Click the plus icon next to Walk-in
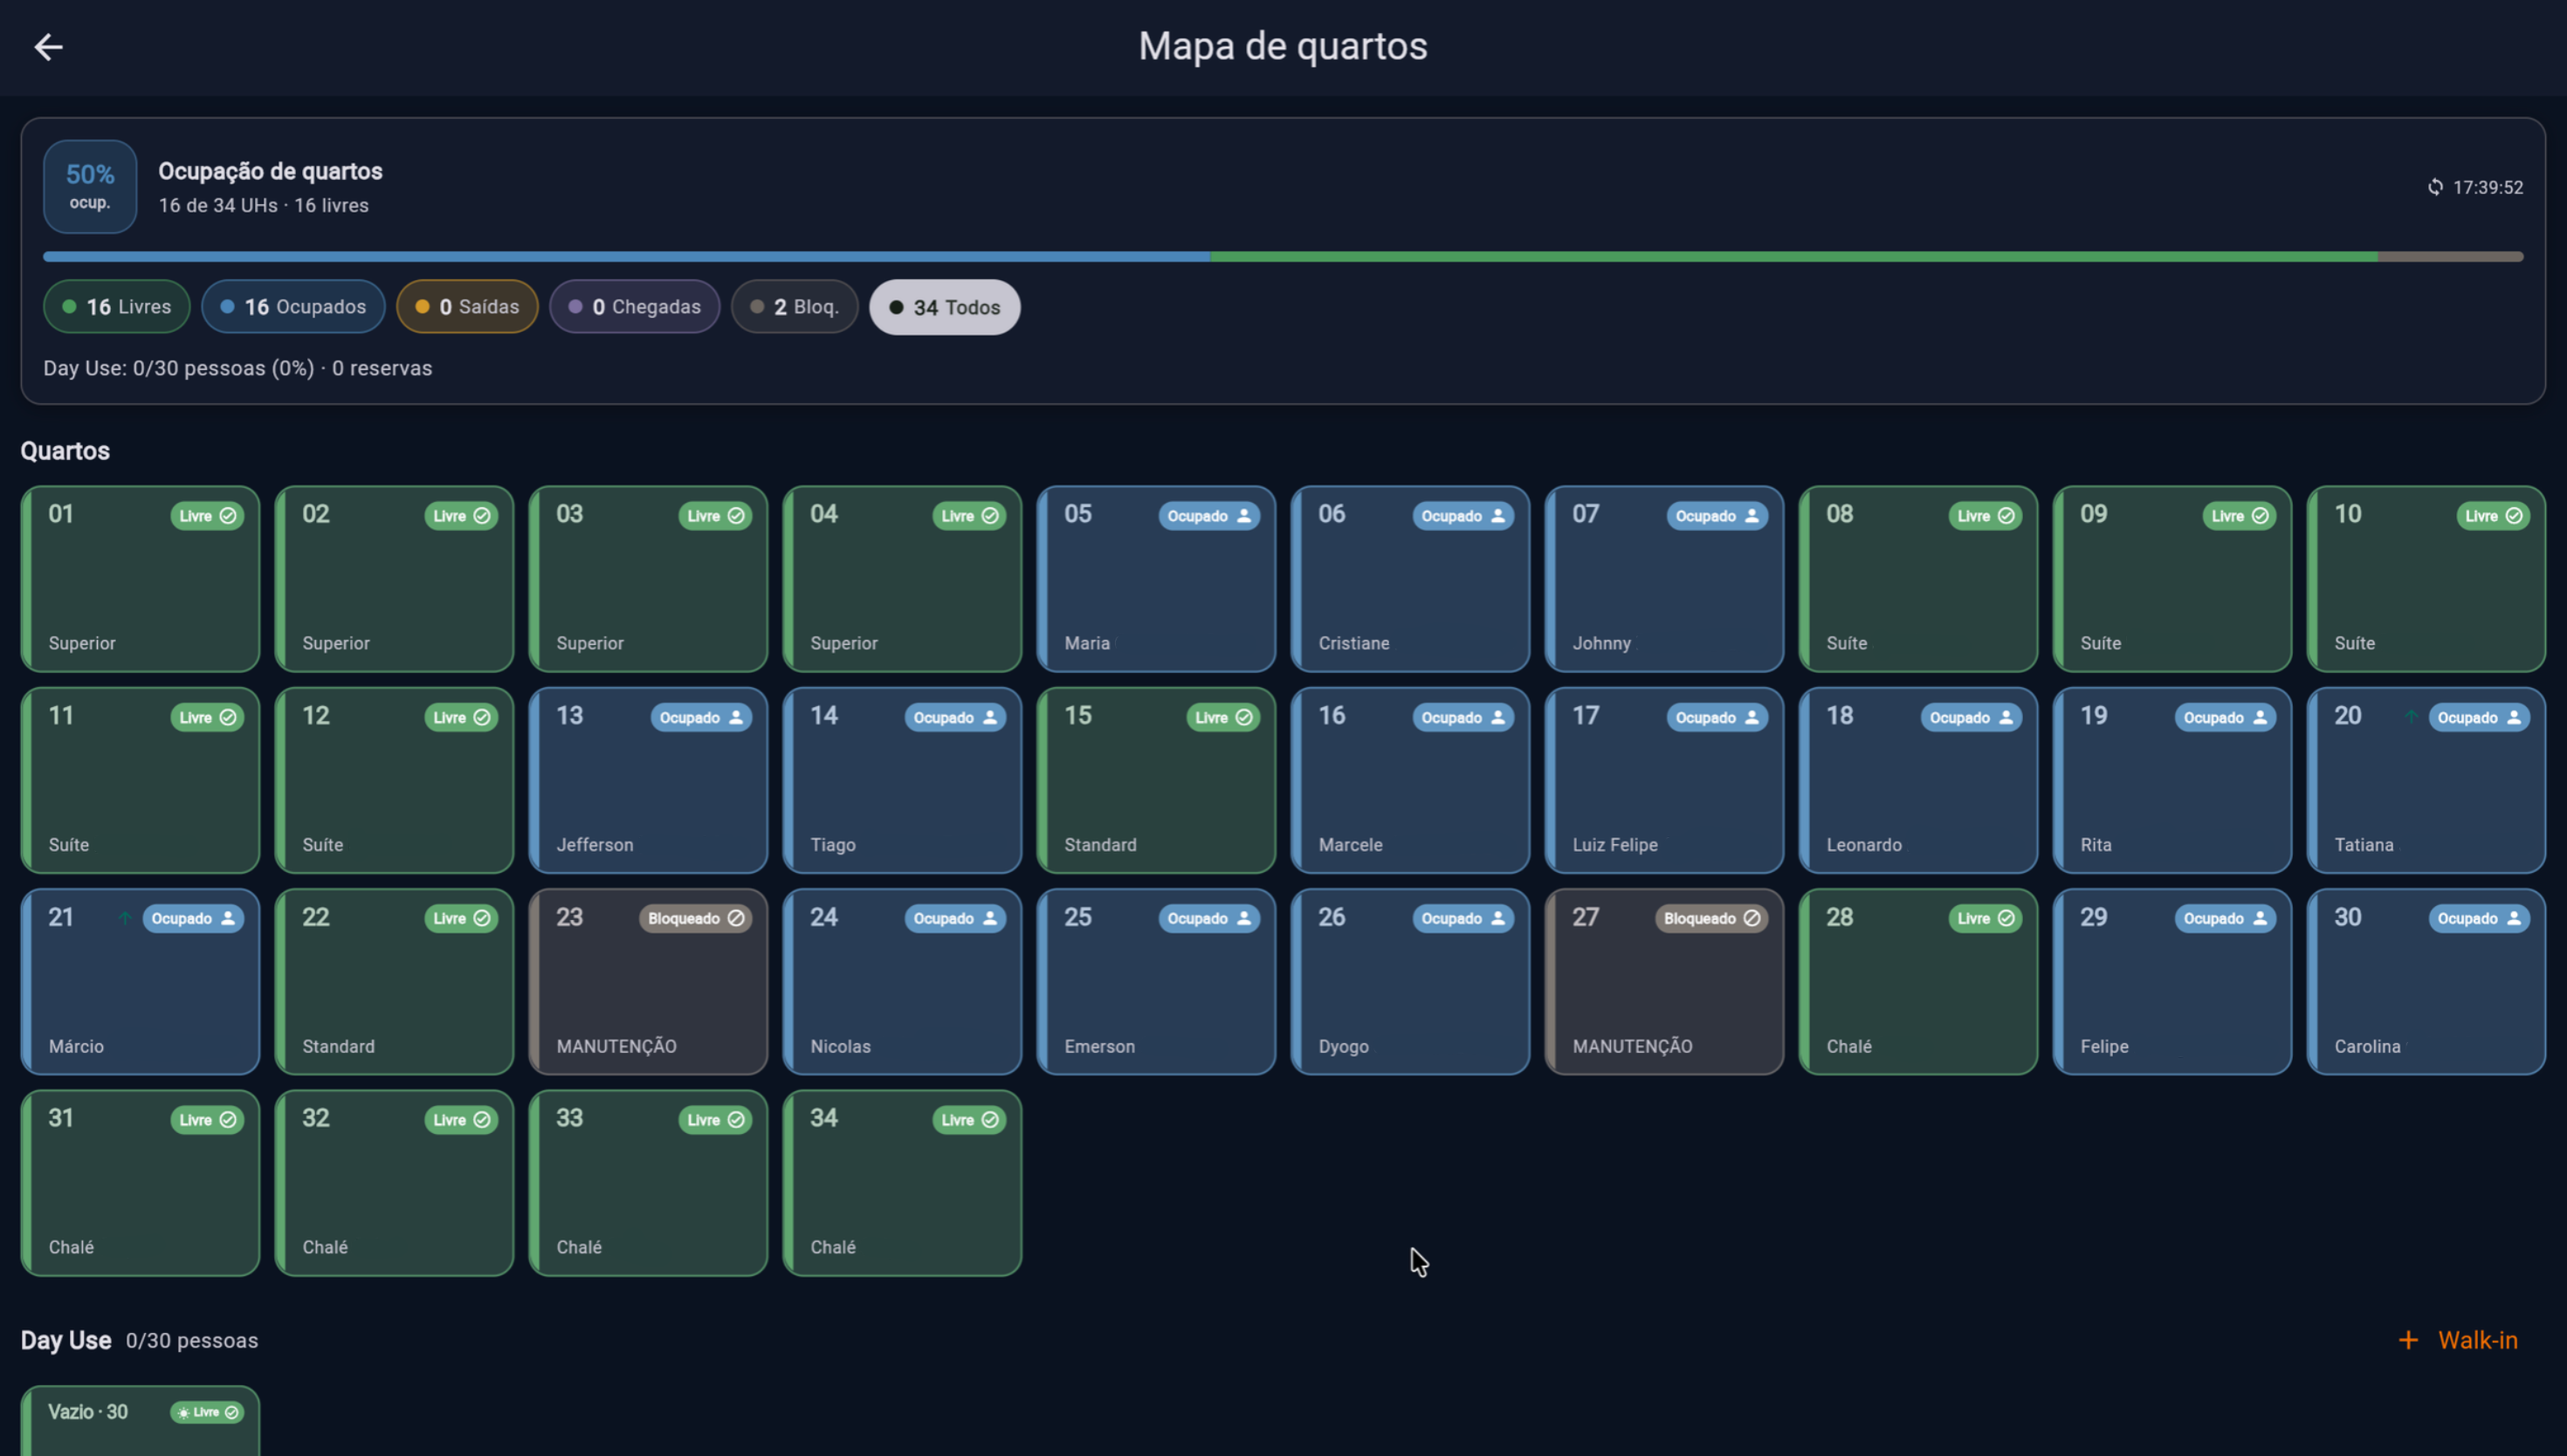Viewport: 2567px width, 1456px height. click(x=2408, y=1340)
